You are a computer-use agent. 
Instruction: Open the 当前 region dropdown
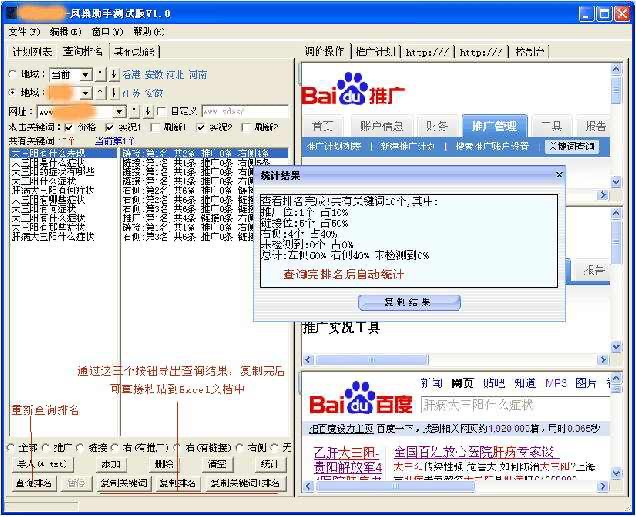coord(85,75)
